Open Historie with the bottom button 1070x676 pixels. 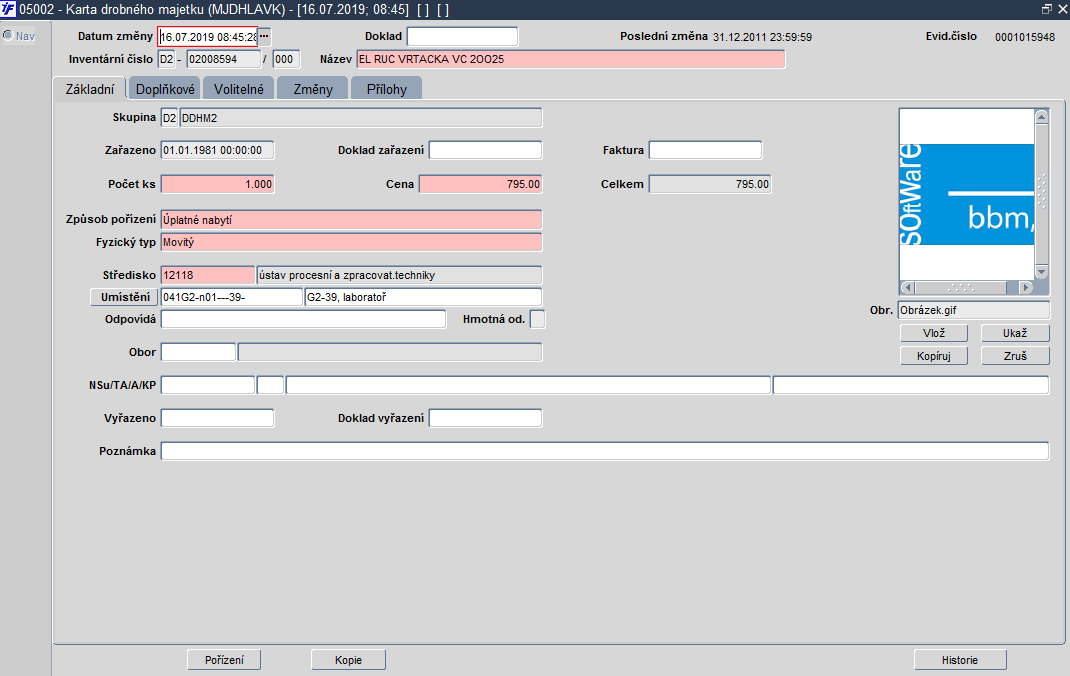[x=960, y=660]
